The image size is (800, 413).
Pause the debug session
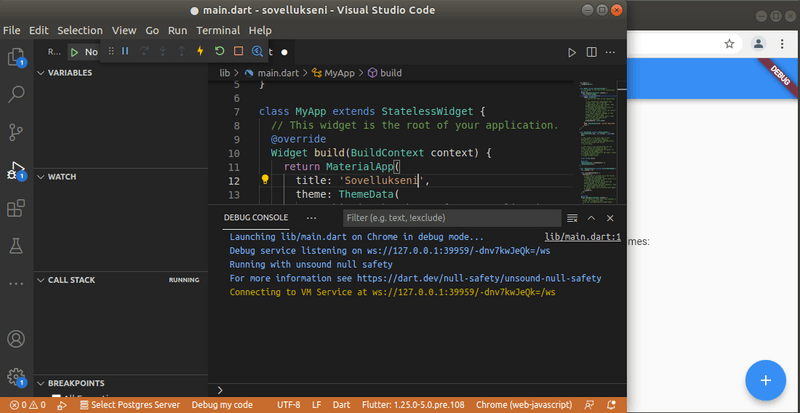(x=125, y=51)
